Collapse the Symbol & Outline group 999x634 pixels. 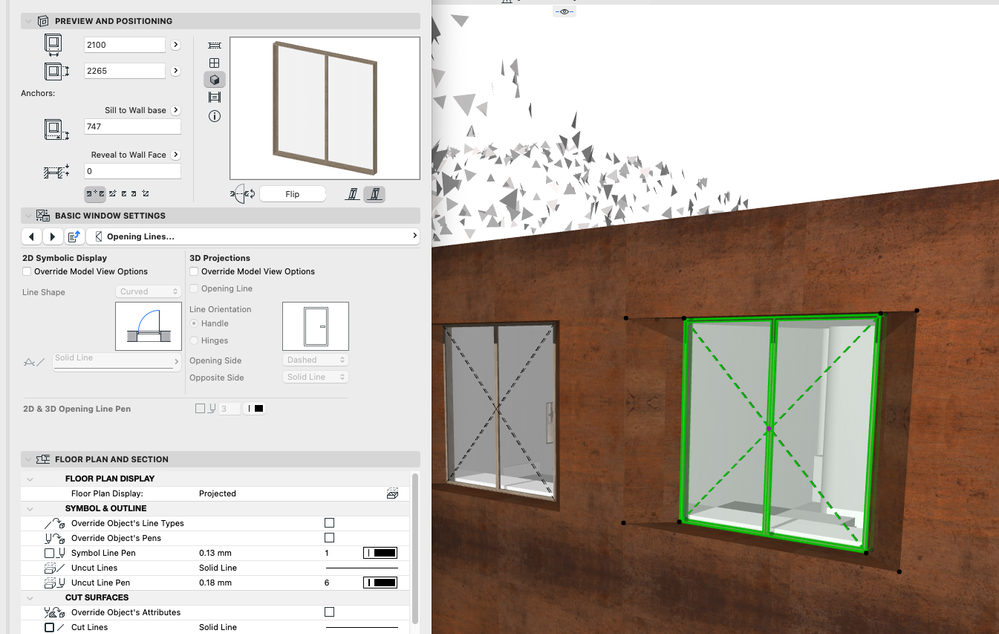[30, 508]
